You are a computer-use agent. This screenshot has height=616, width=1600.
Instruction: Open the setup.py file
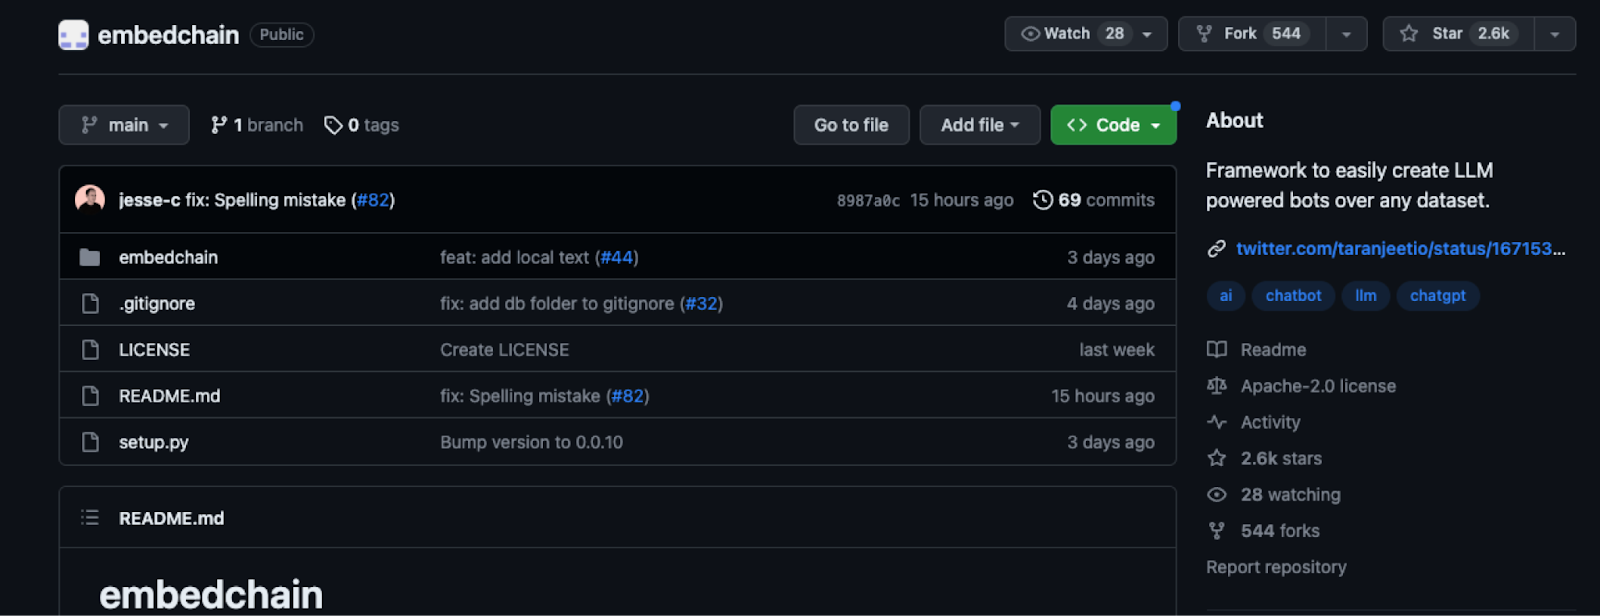[154, 442]
